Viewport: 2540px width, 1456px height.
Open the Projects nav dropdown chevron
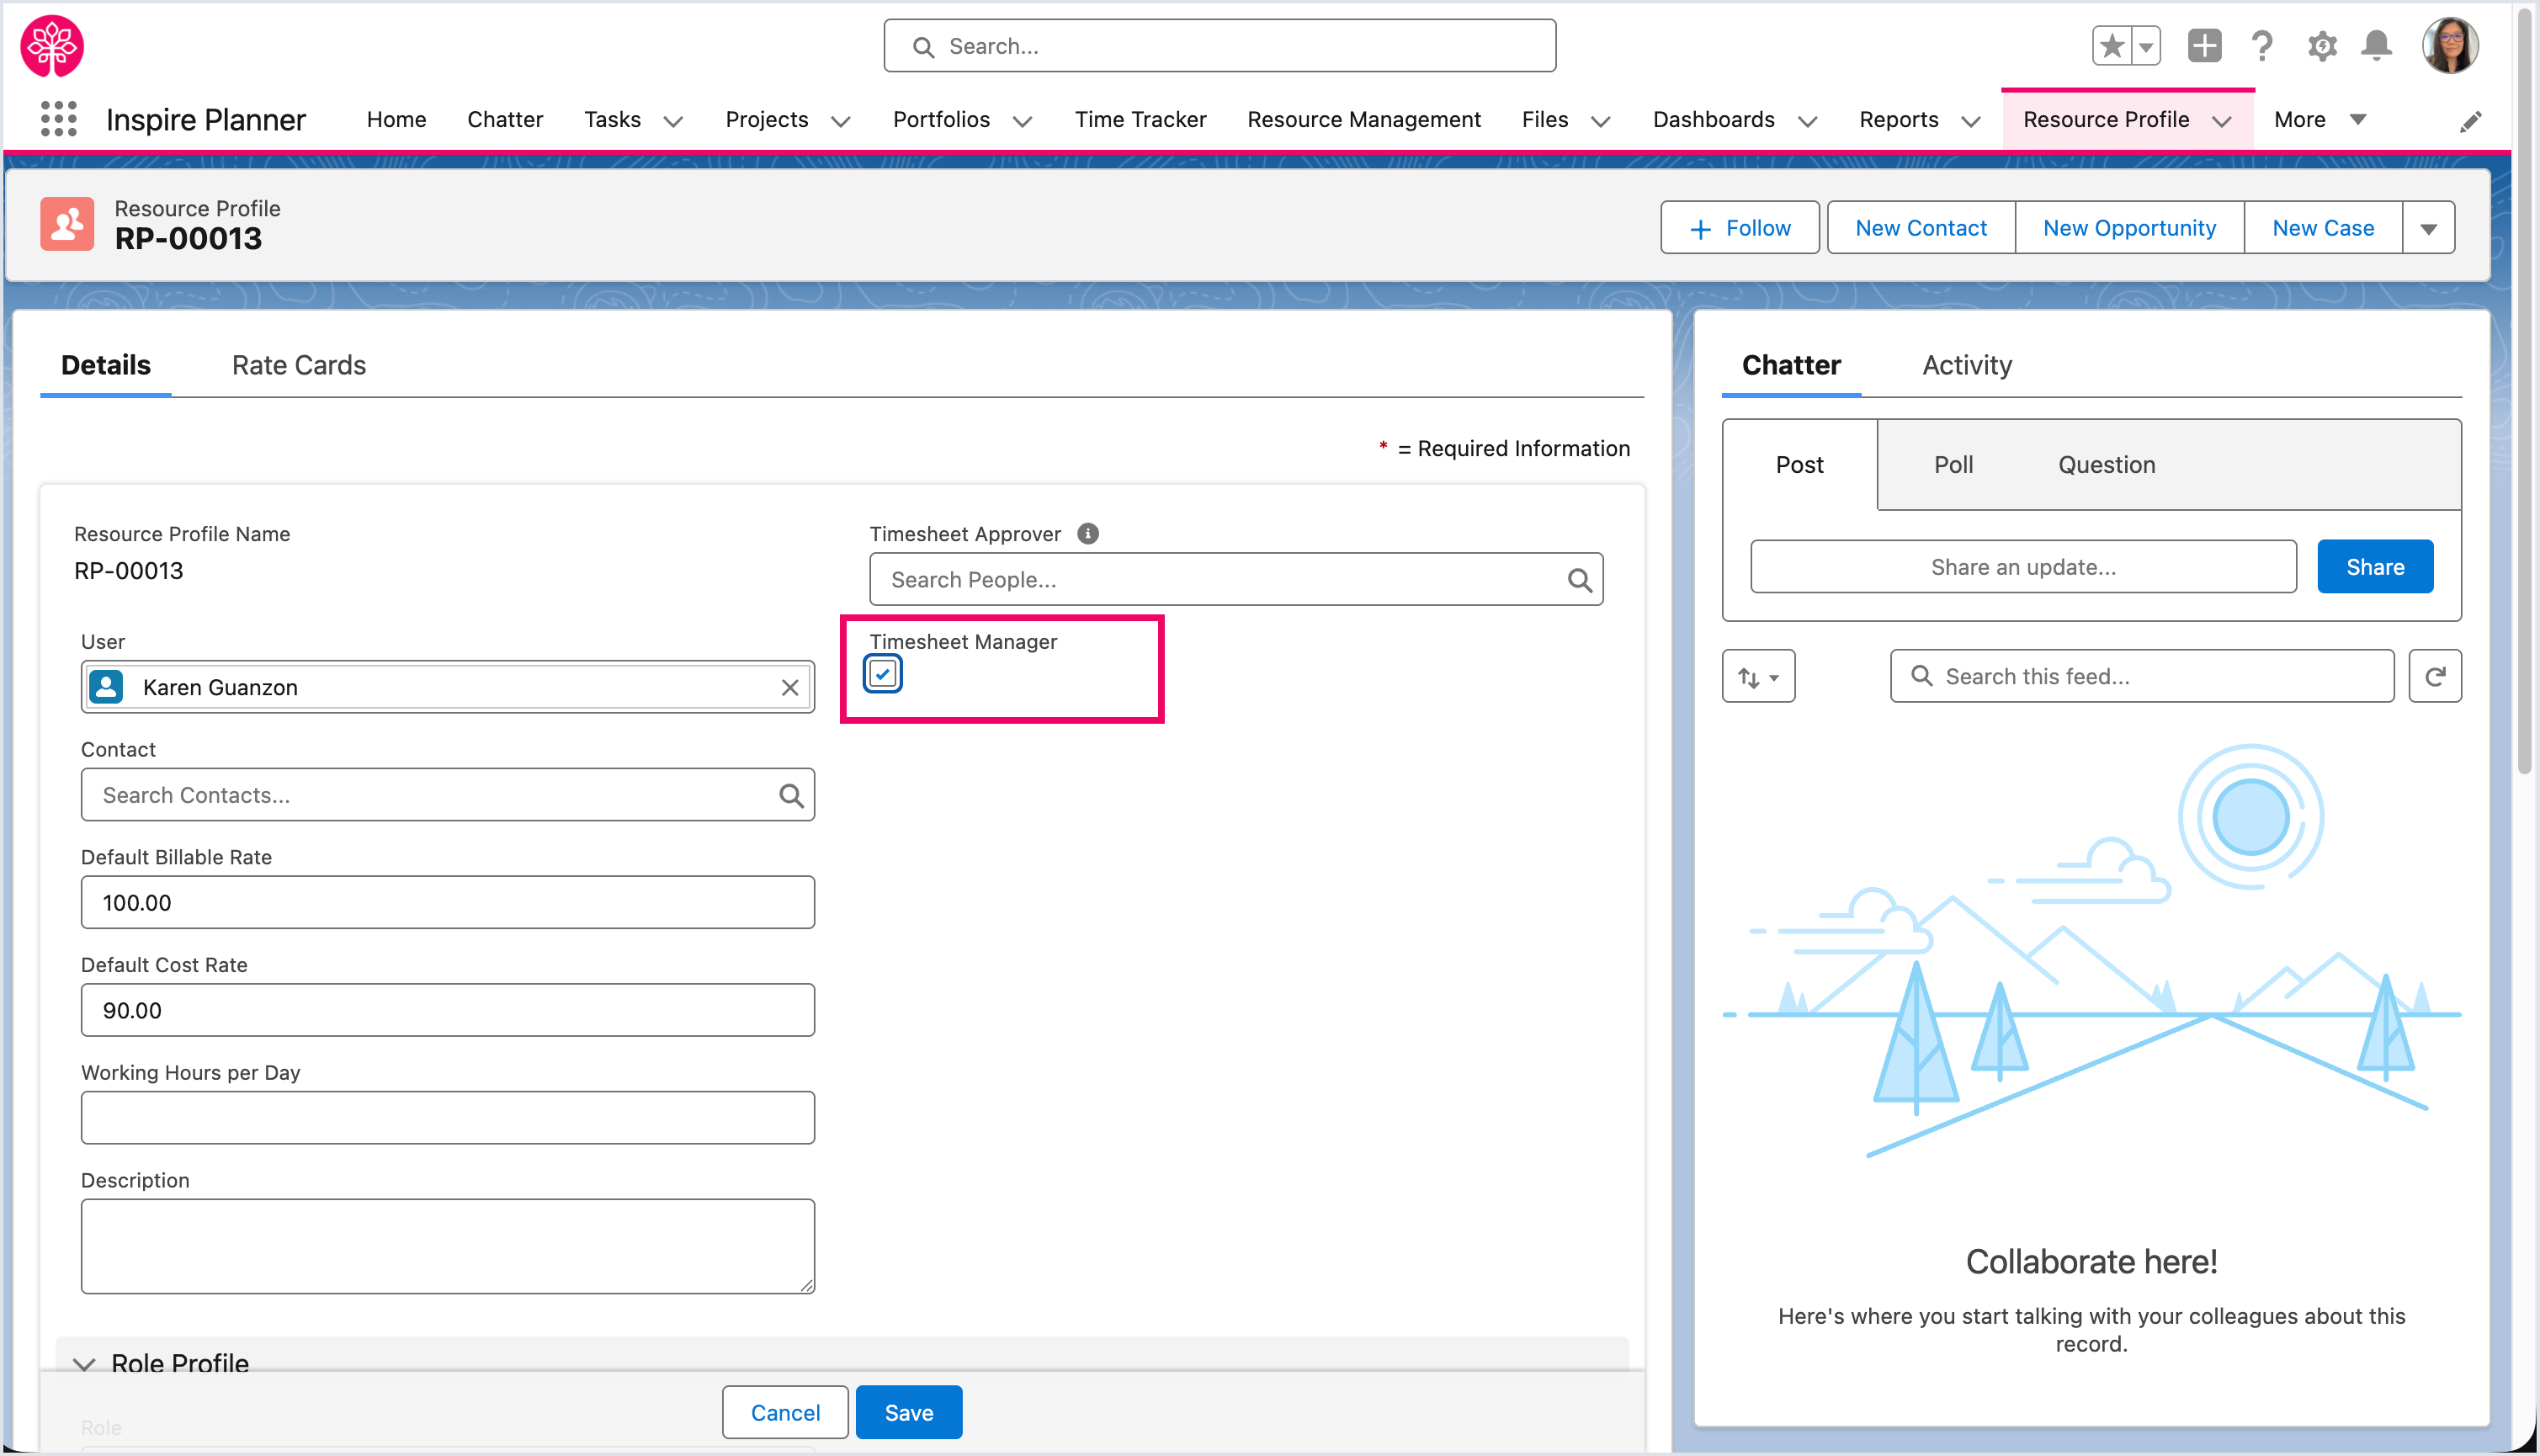click(x=841, y=121)
